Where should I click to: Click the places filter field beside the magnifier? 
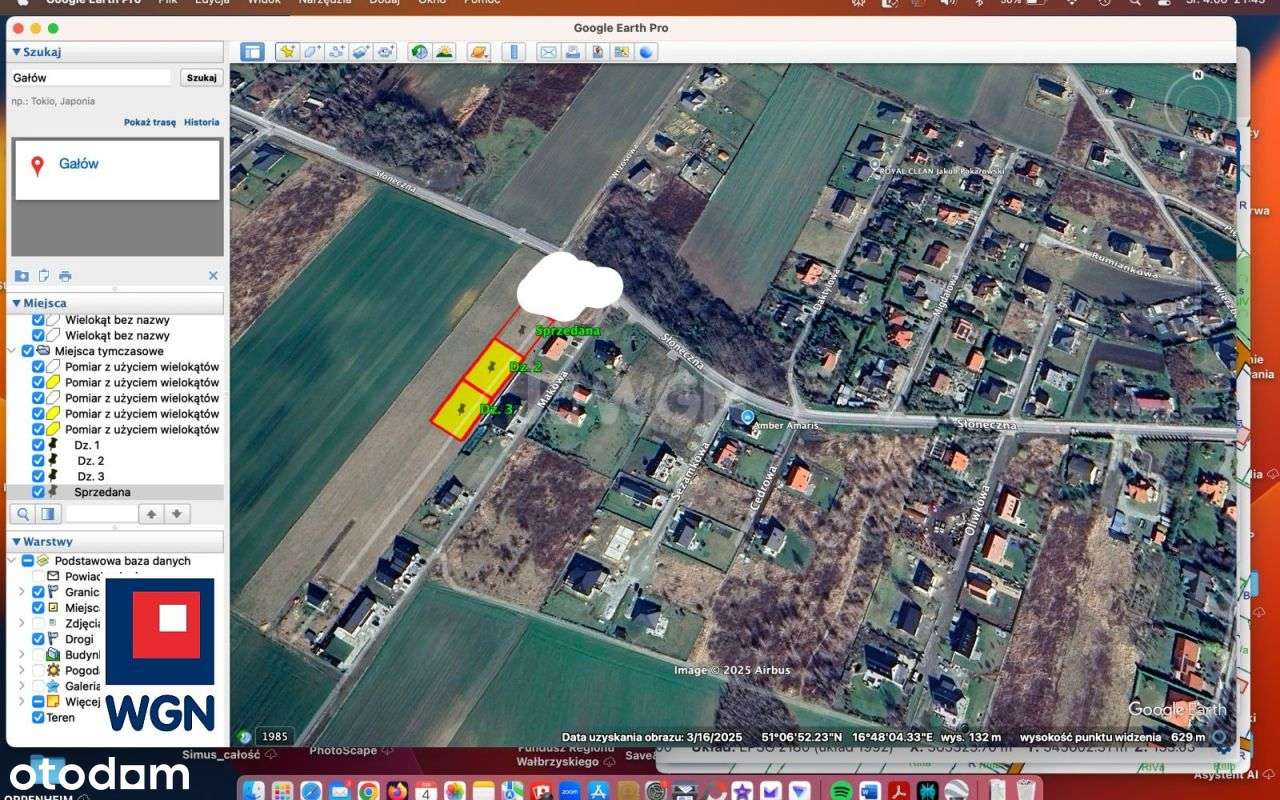(x=100, y=514)
